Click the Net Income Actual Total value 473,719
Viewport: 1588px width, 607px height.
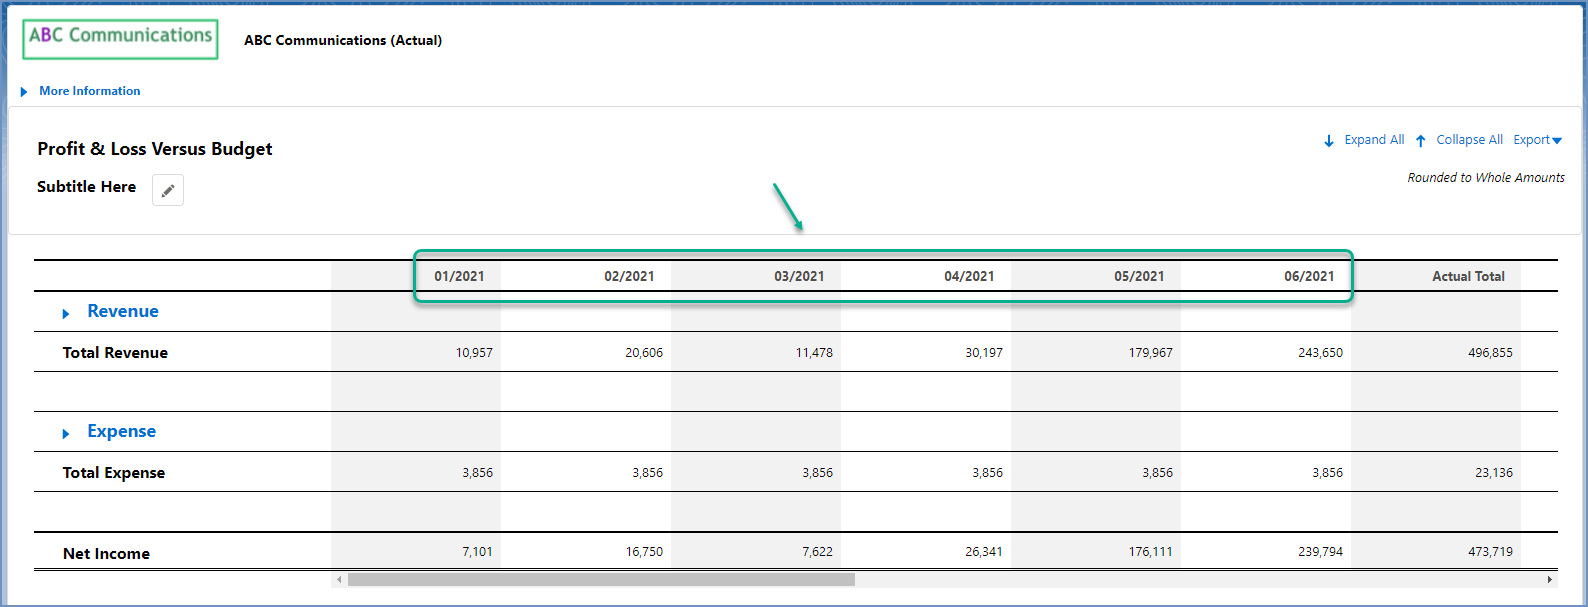point(1490,552)
